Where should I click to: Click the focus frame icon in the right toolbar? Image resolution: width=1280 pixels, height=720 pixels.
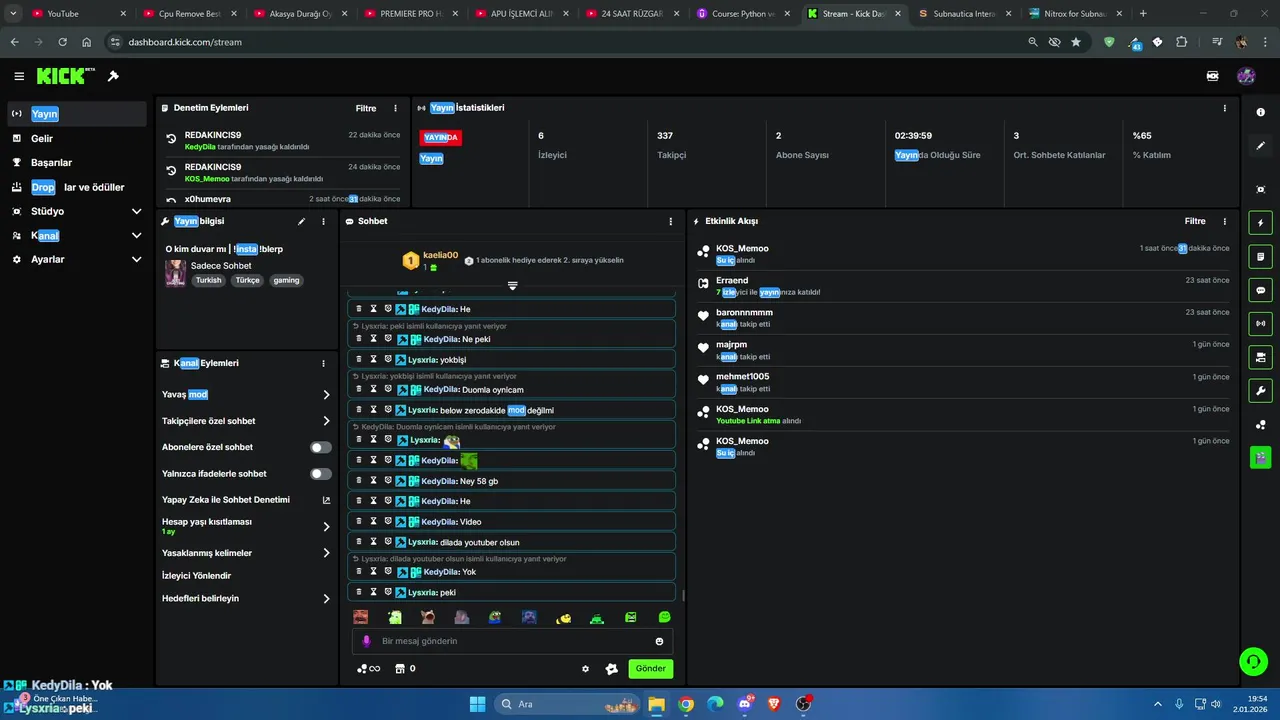click(x=1260, y=189)
